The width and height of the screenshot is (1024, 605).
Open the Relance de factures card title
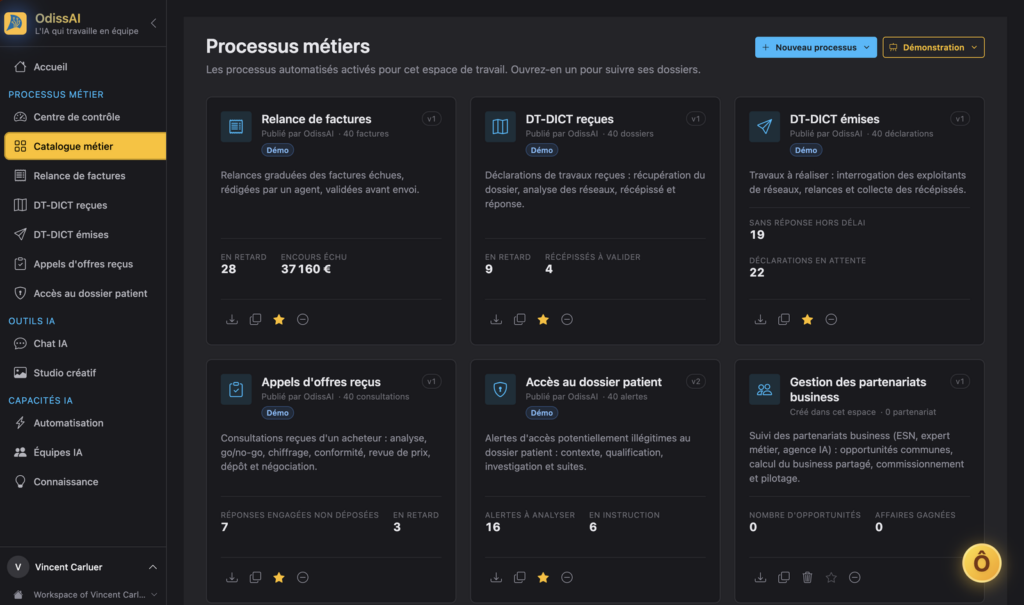point(316,119)
